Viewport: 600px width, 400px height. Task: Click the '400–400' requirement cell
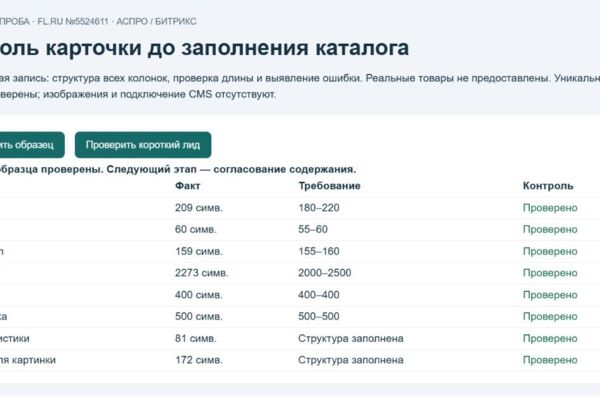[319, 295]
